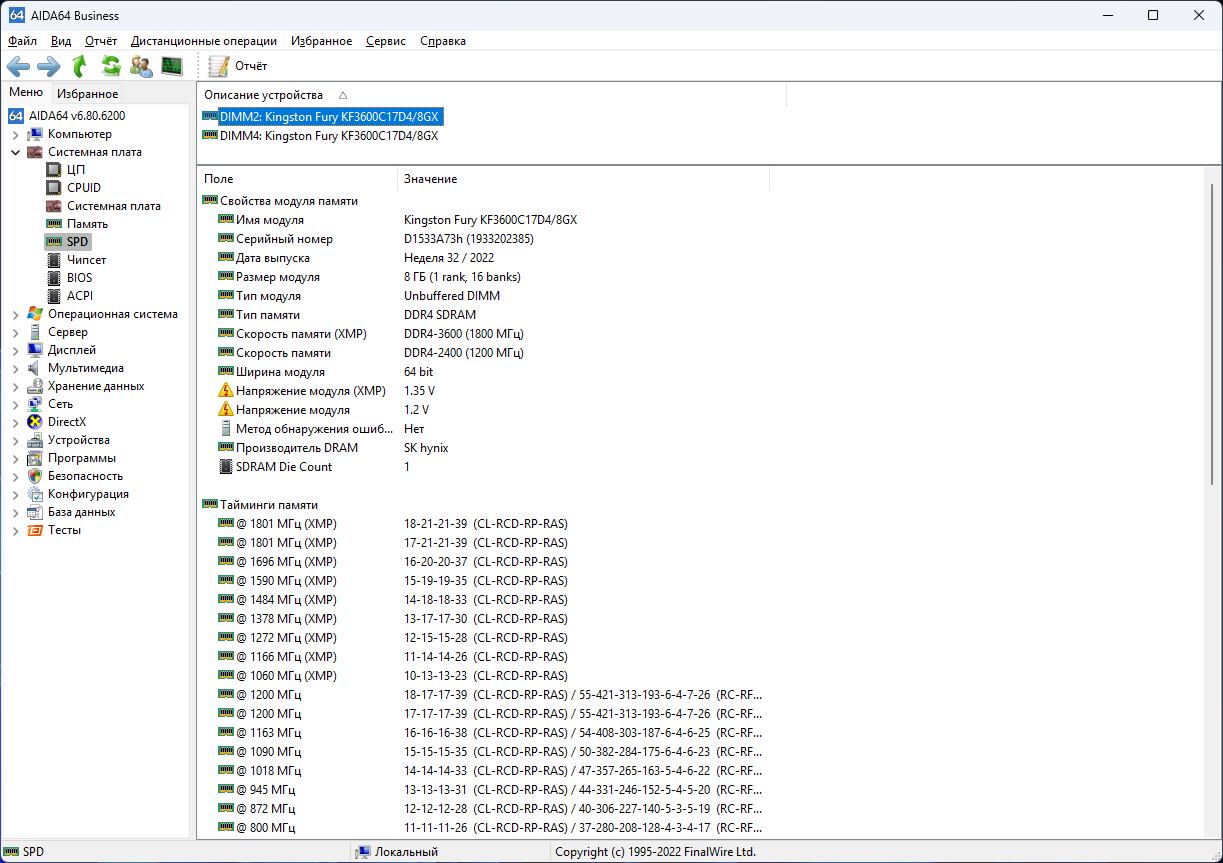Open the Системная плата sub-item

click(x=114, y=206)
